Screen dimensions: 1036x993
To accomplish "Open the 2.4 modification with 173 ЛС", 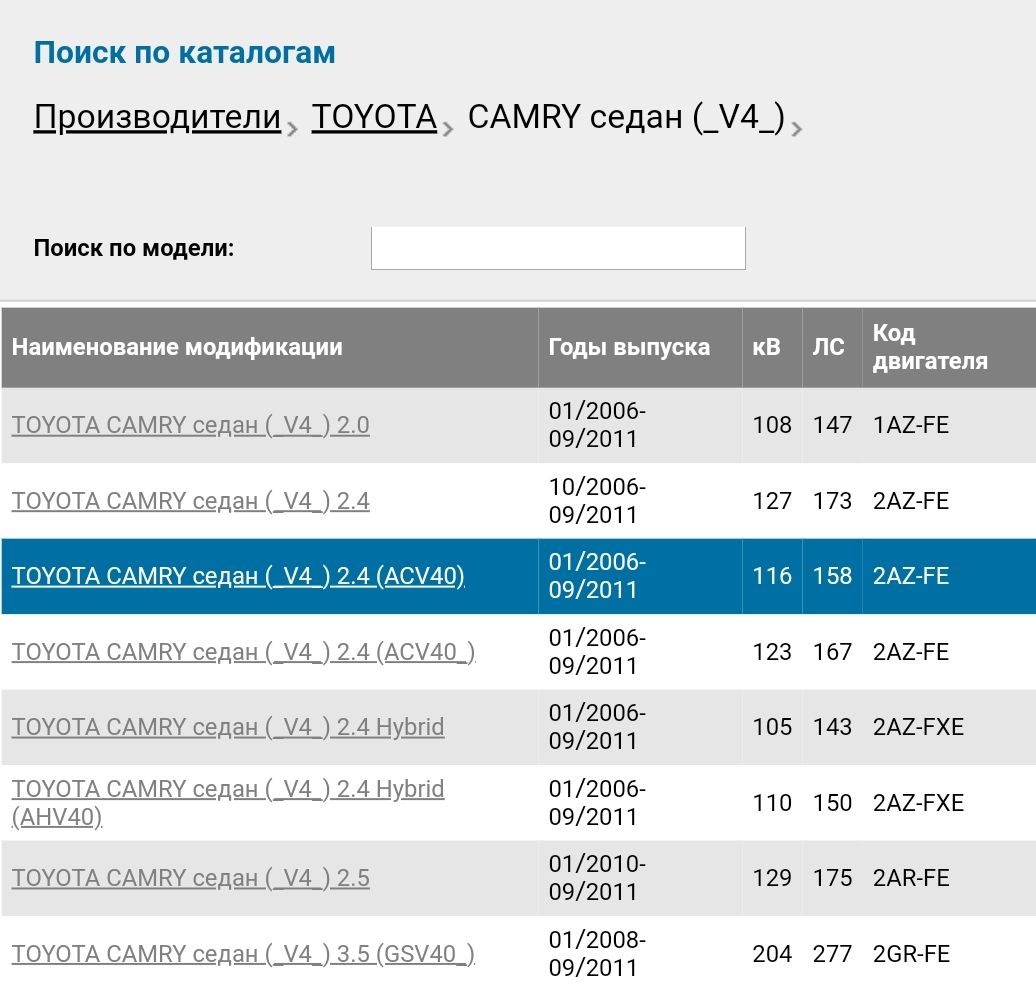I will point(190,501).
